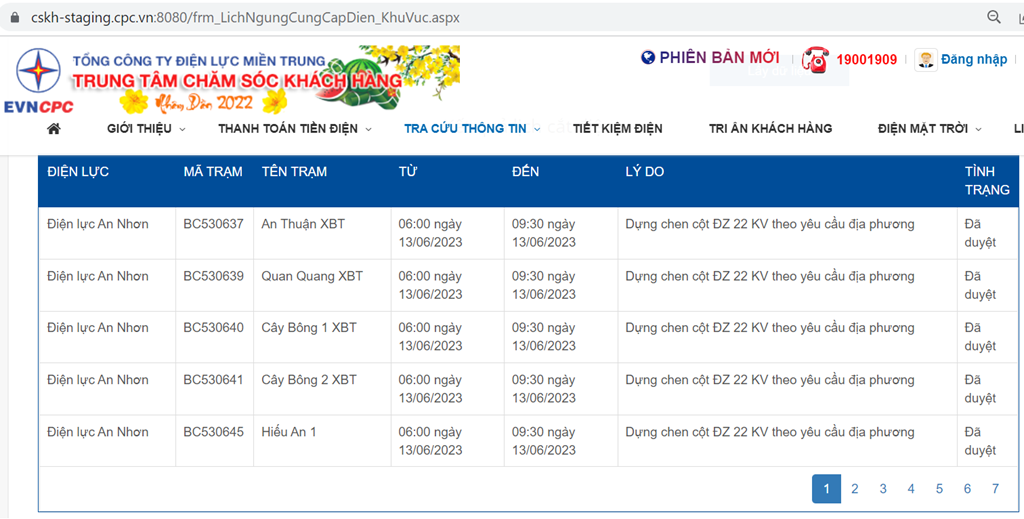Screen dimensions: 1024x519
Task: Click the red telephone hotline icon
Action: 816,59
